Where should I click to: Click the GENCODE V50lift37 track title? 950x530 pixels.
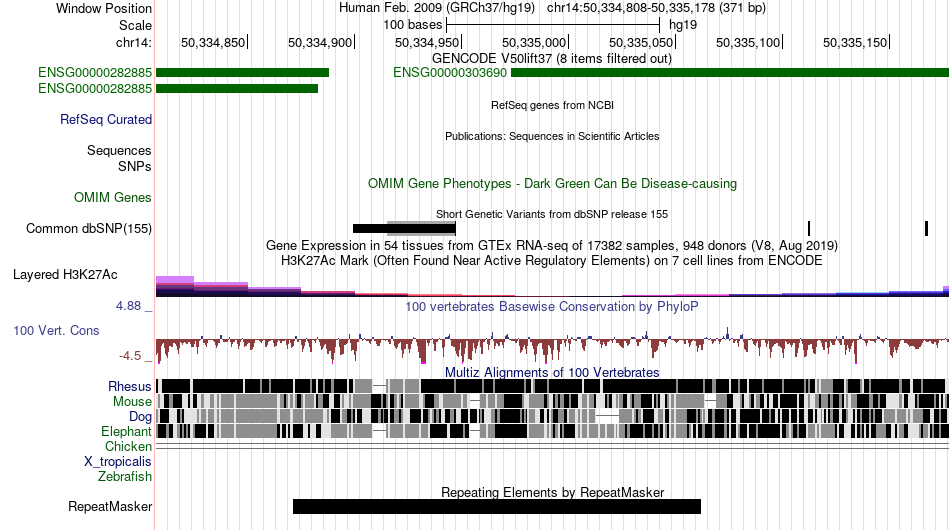point(552,59)
